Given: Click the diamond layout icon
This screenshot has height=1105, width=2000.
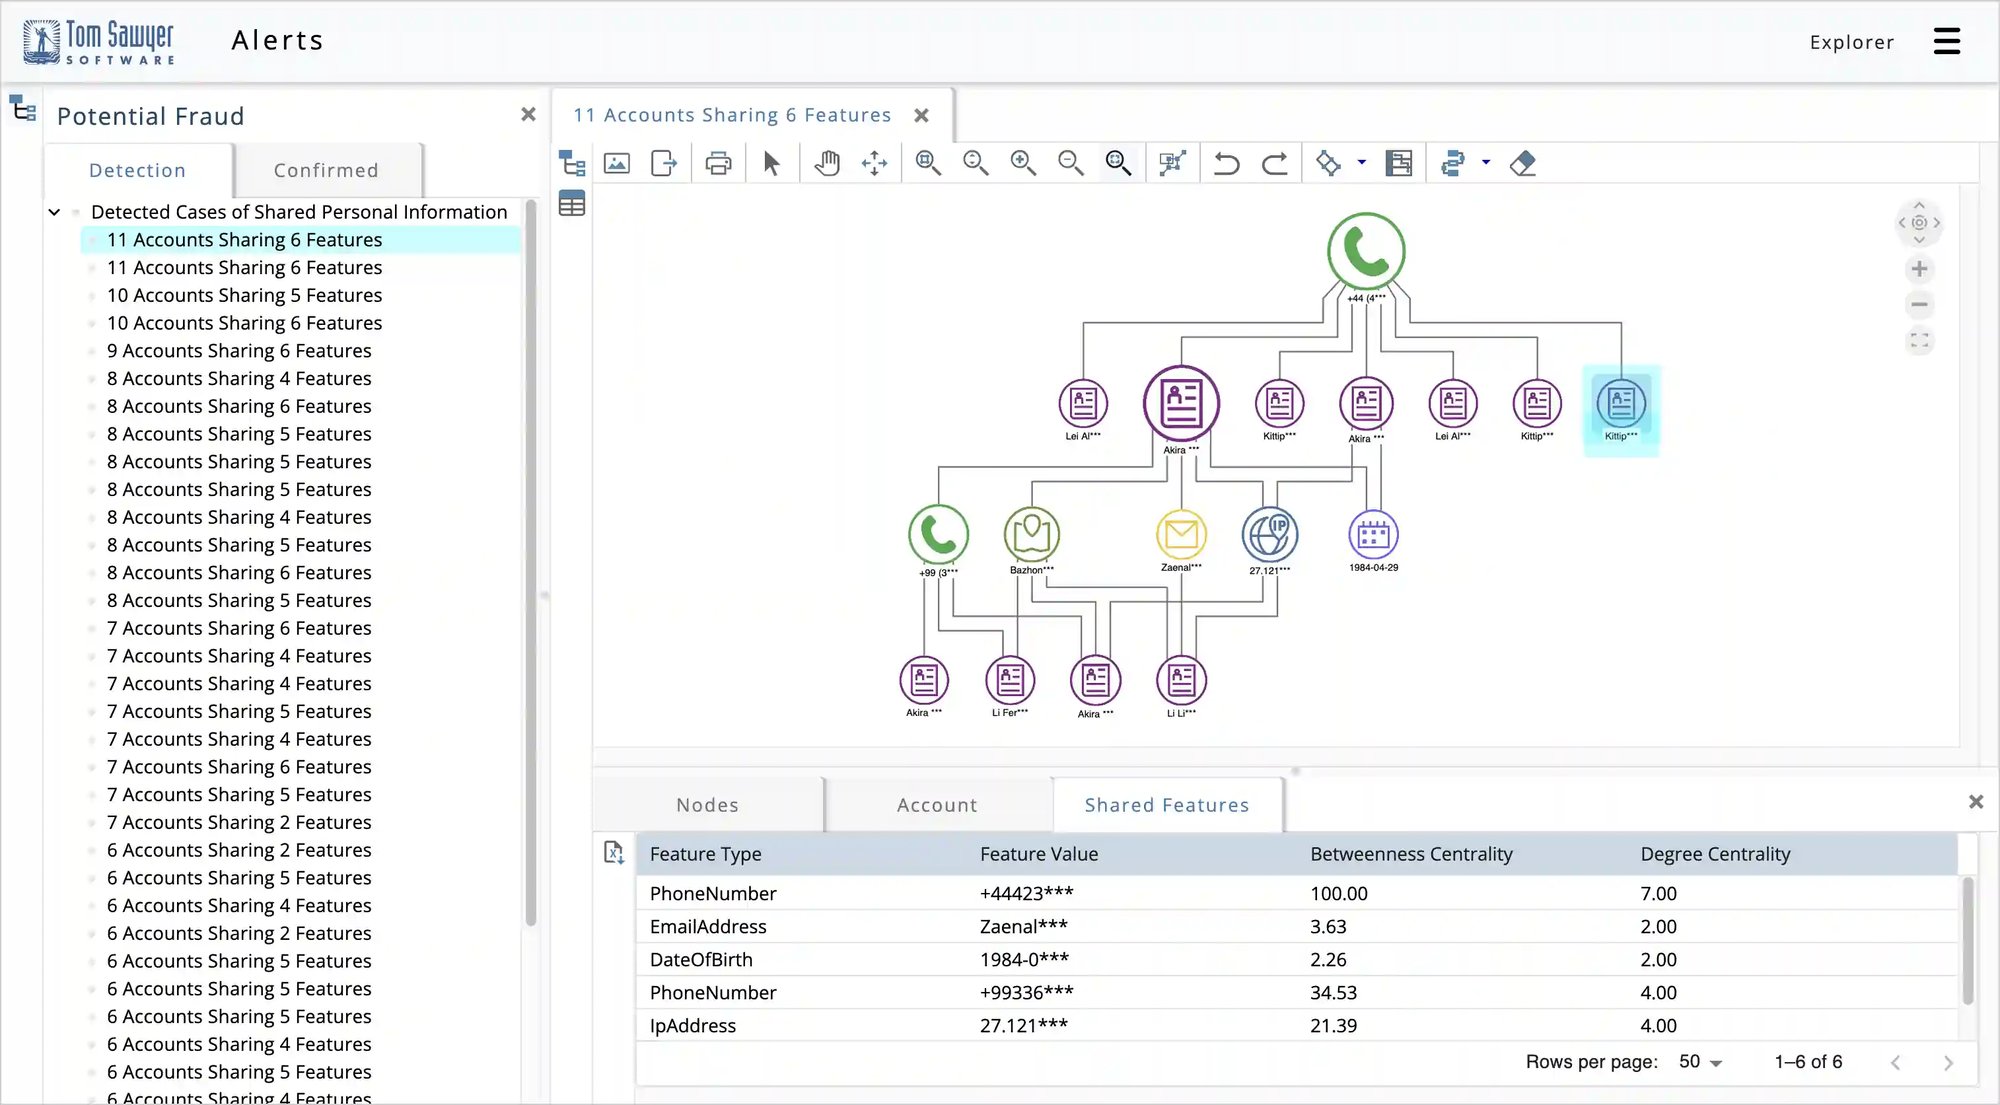Looking at the screenshot, I should pos(1328,163).
